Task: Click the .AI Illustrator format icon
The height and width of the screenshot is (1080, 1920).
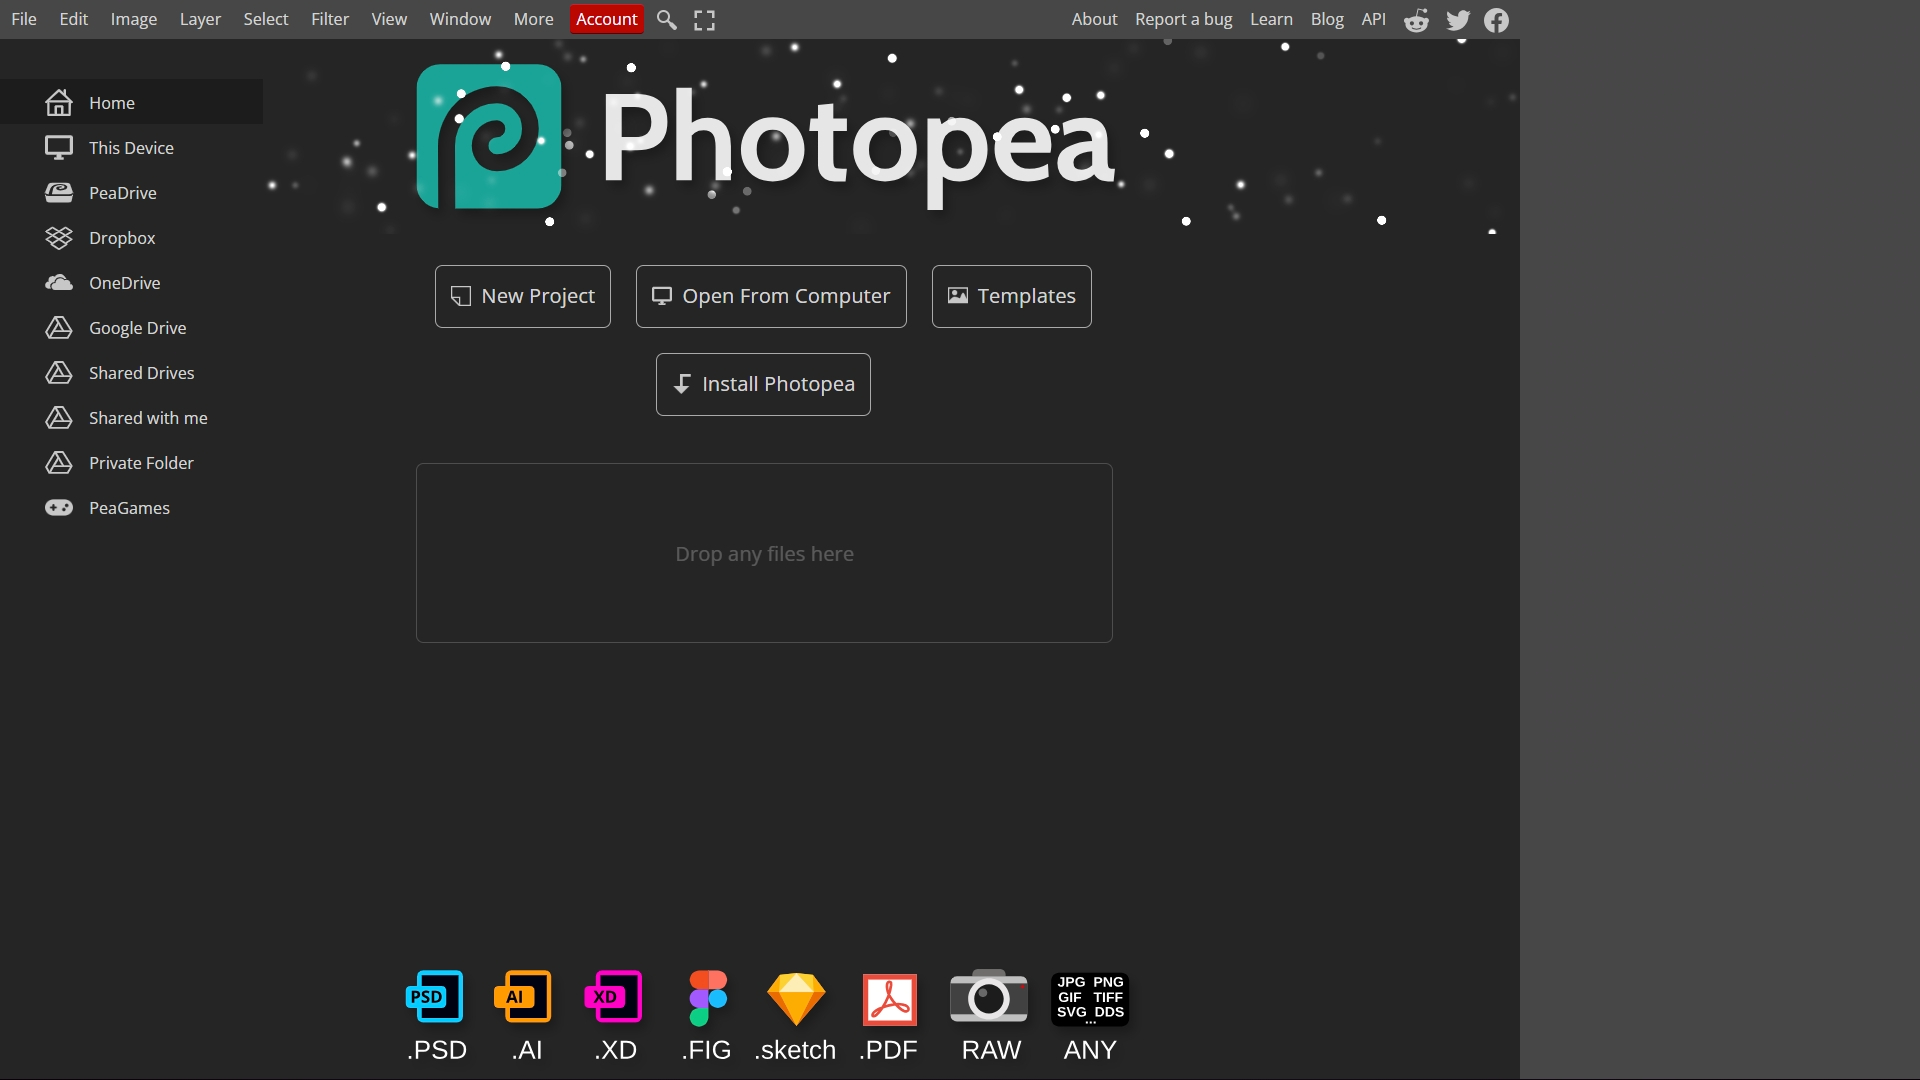Action: click(524, 997)
